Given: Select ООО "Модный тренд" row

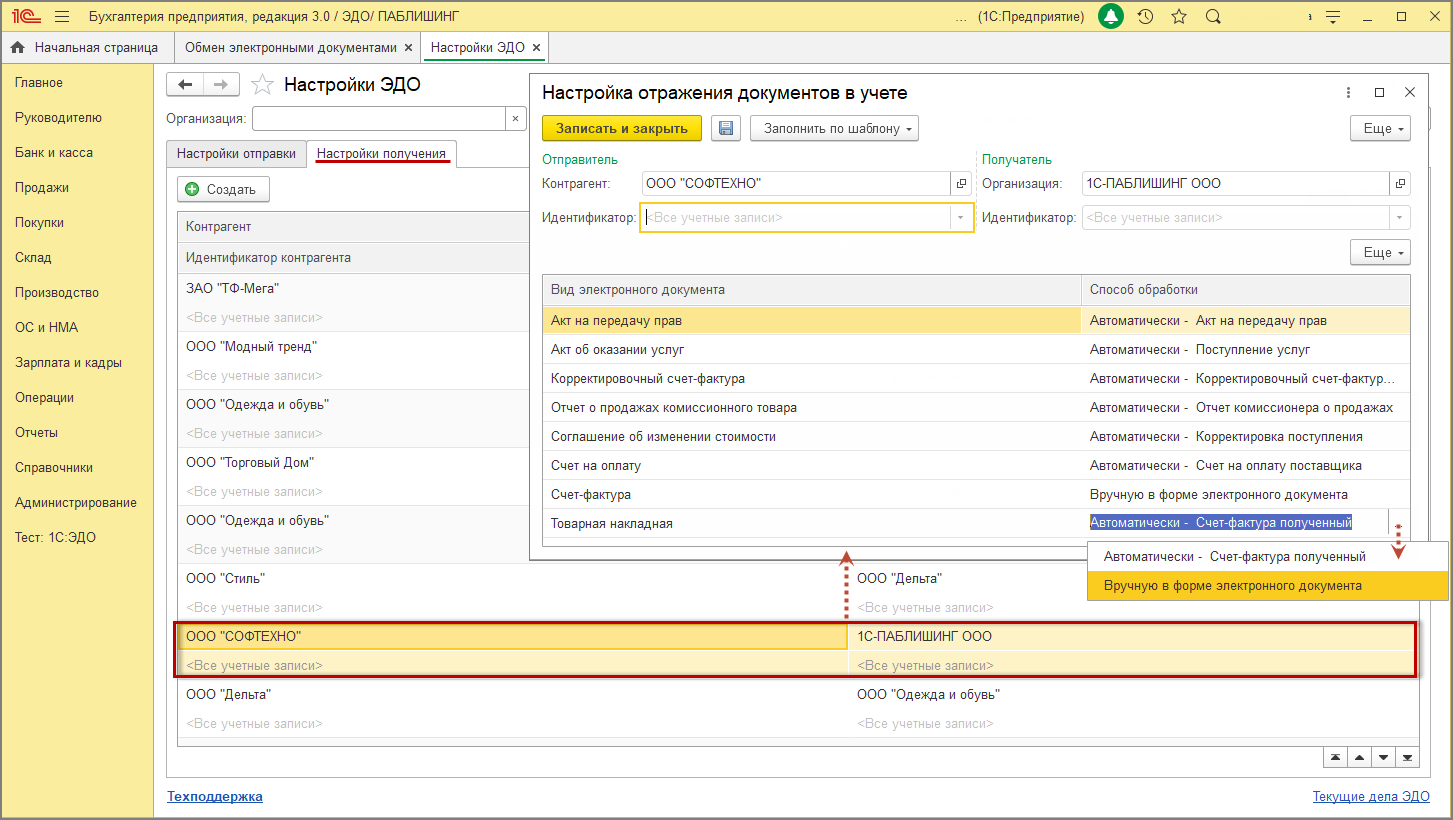Looking at the screenshot, I should tap(353, 346).
